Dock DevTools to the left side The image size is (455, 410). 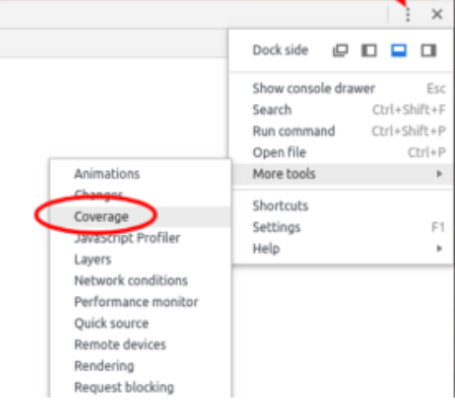click(369, 51)
